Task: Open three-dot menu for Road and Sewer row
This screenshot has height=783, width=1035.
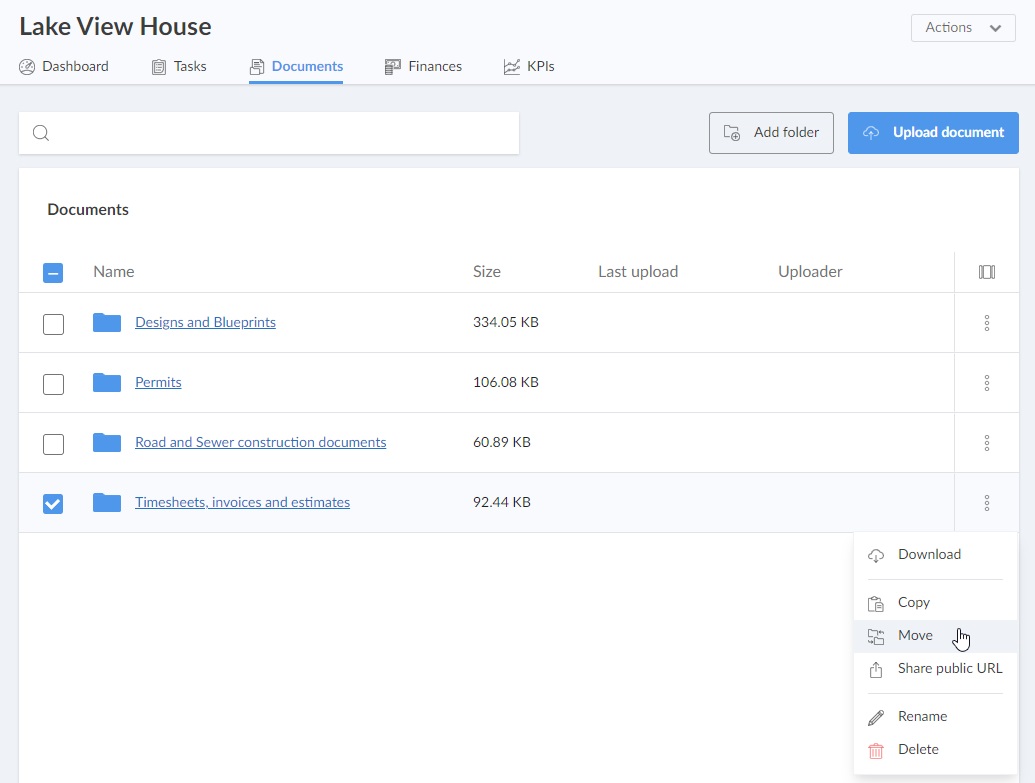Action: tap(986, 443)
